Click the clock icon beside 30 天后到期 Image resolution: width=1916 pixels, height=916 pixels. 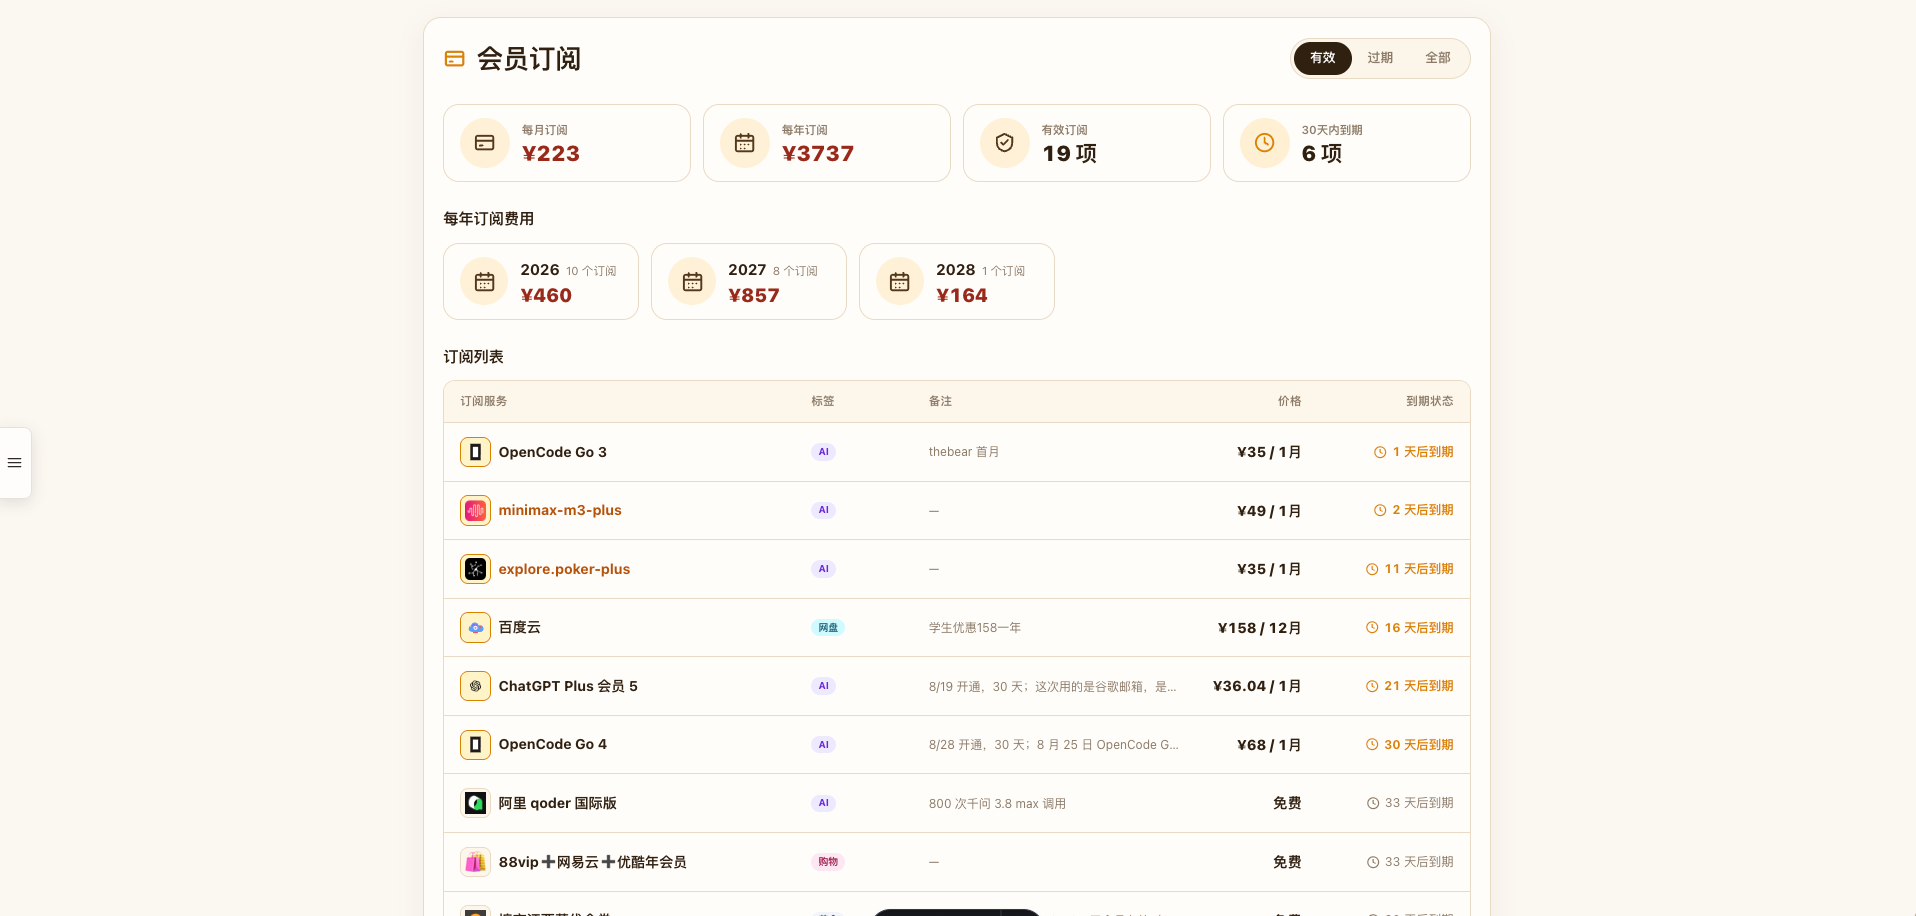[x=1372, y=745]
